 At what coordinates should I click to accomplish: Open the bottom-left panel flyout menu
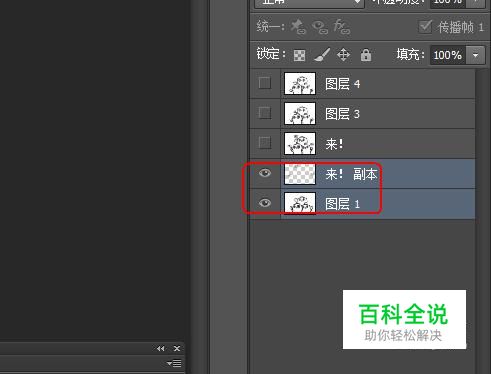[174, 363]
